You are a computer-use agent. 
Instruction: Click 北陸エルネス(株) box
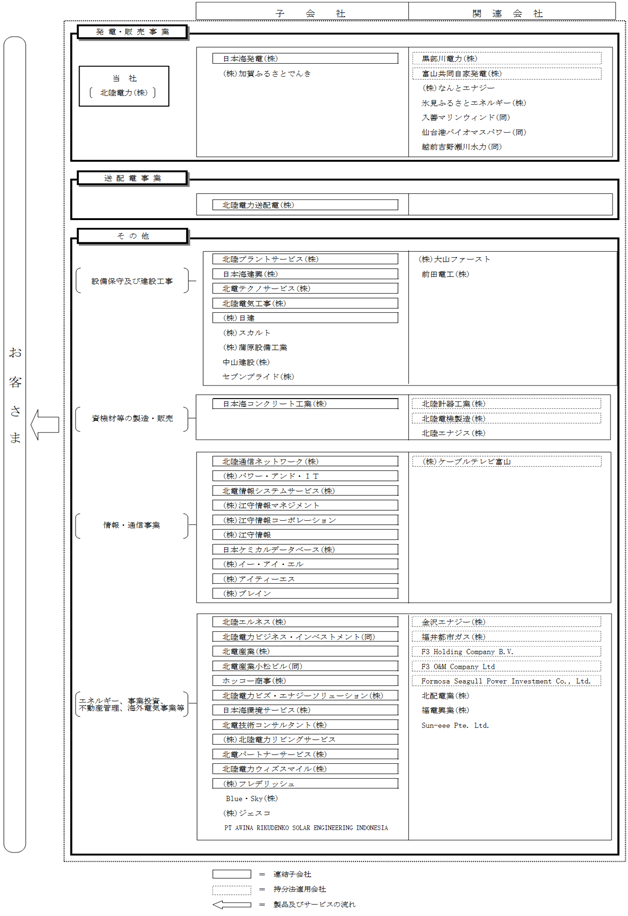(305, 622)
